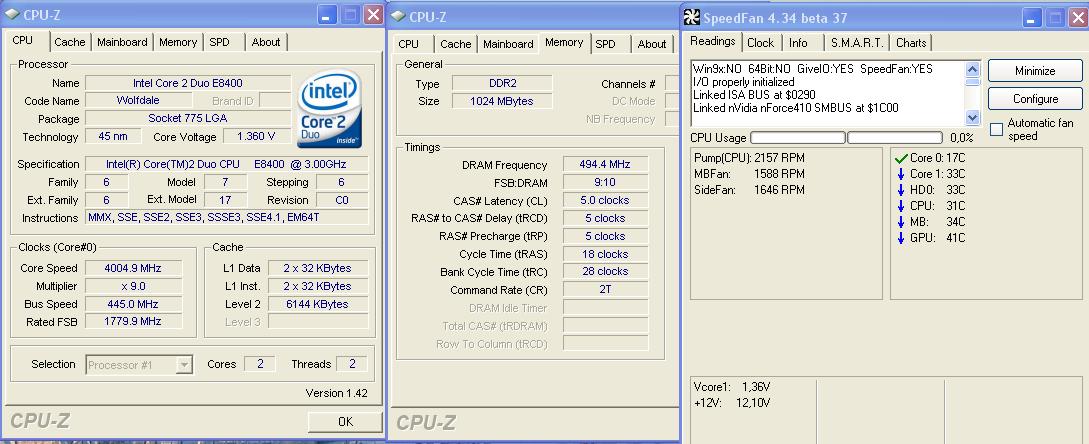Viewport: 1089px width, 444px height.
Task: Select SpeedFan Readings tab
Action: pyautogui.click(x=713, y=41)
